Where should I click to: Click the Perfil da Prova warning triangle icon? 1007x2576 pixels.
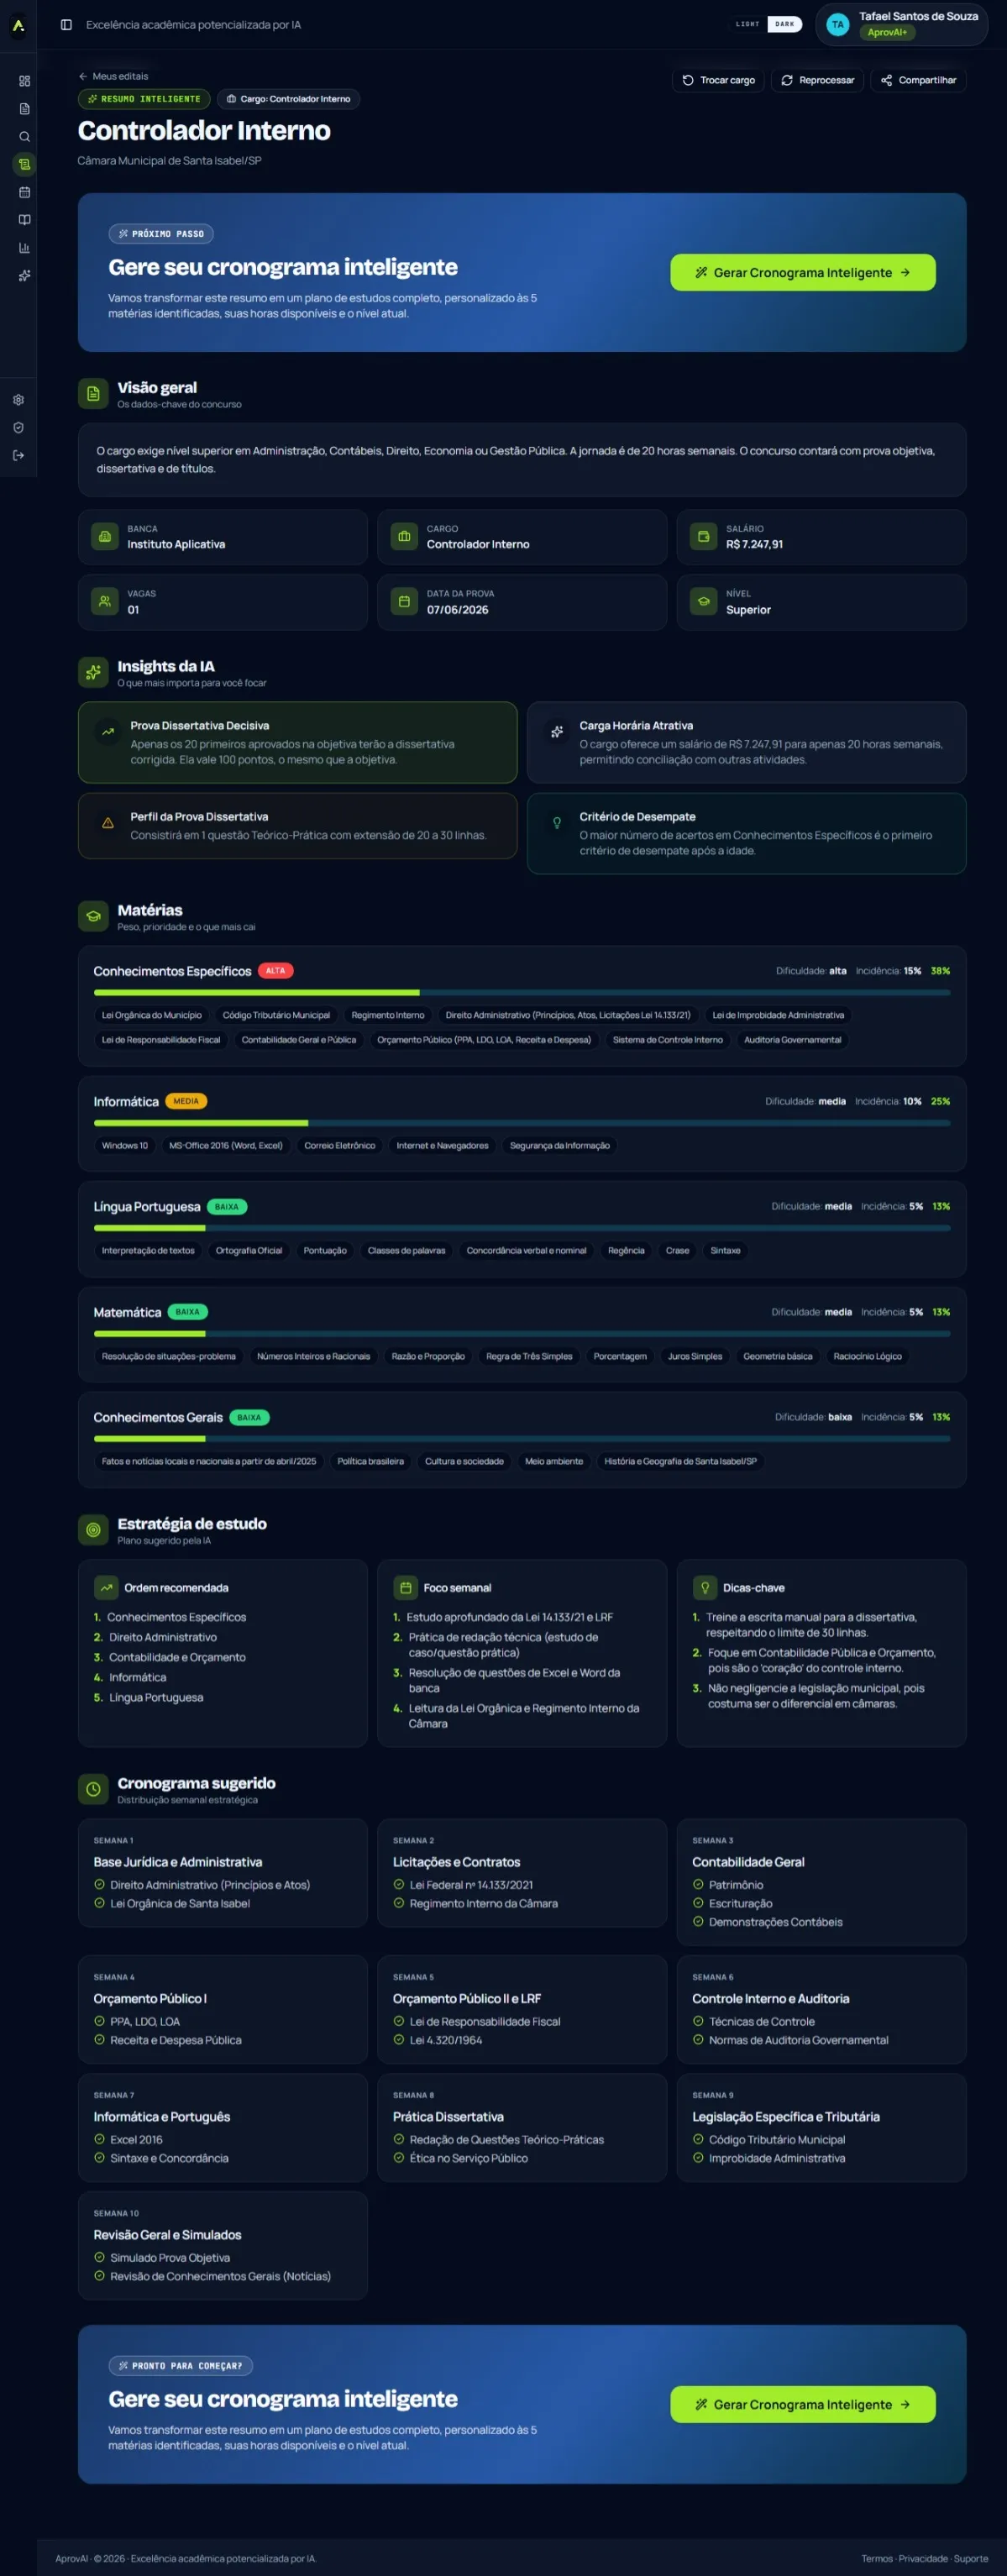[108, 823]
